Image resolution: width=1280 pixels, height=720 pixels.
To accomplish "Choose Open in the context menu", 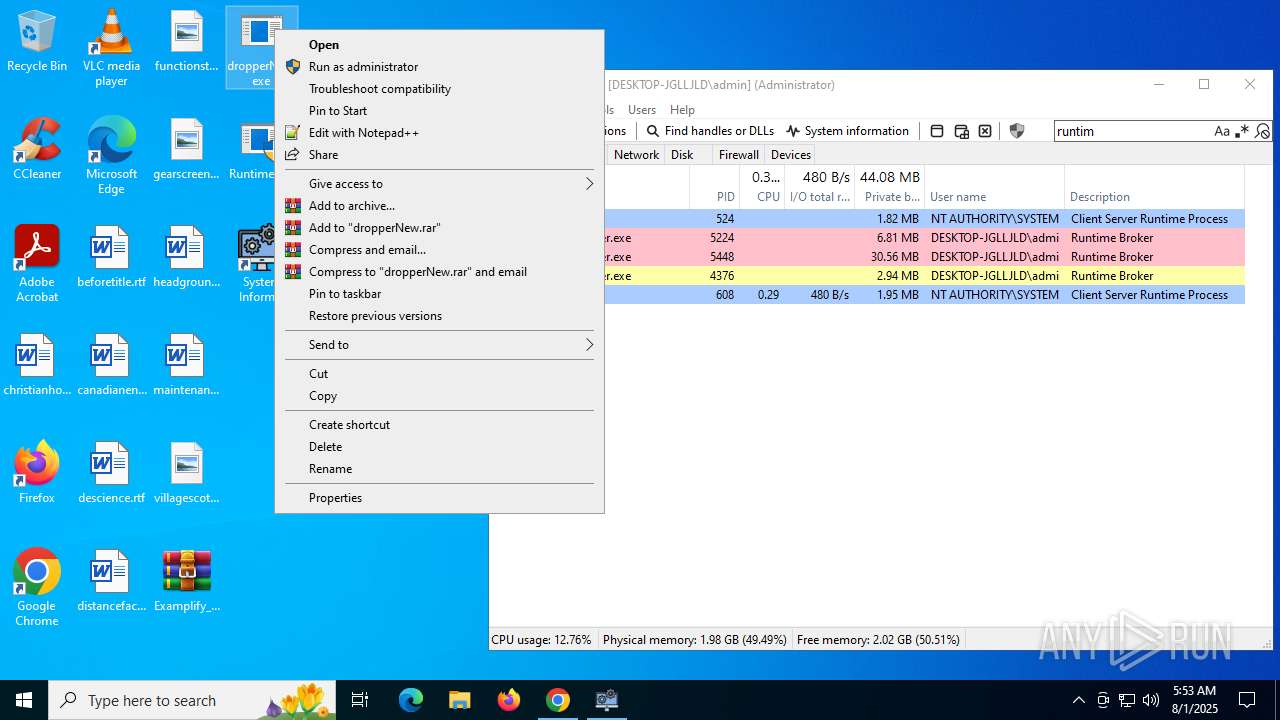I will click(x=439, y=45).
